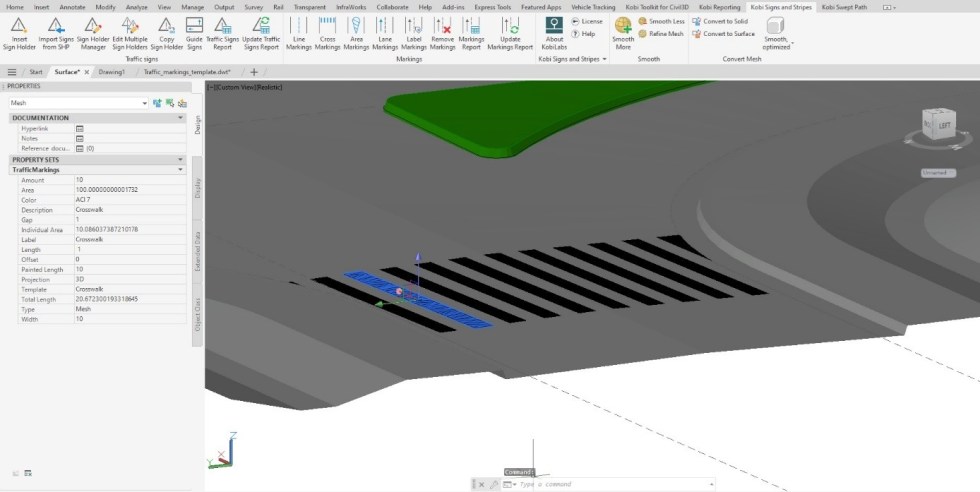Click the Insert Sign Holder tool

(x=19, y=34)
